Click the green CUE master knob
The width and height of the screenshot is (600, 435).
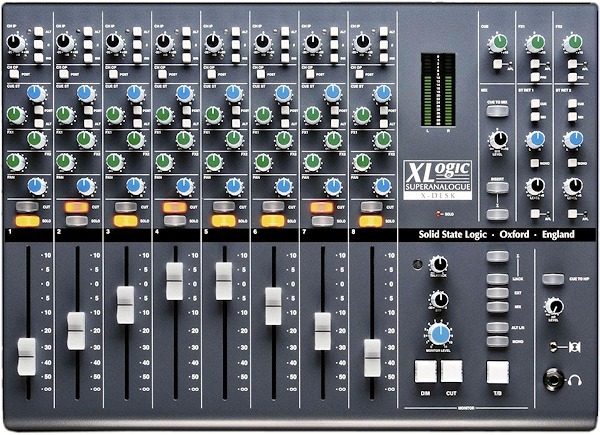497,43
